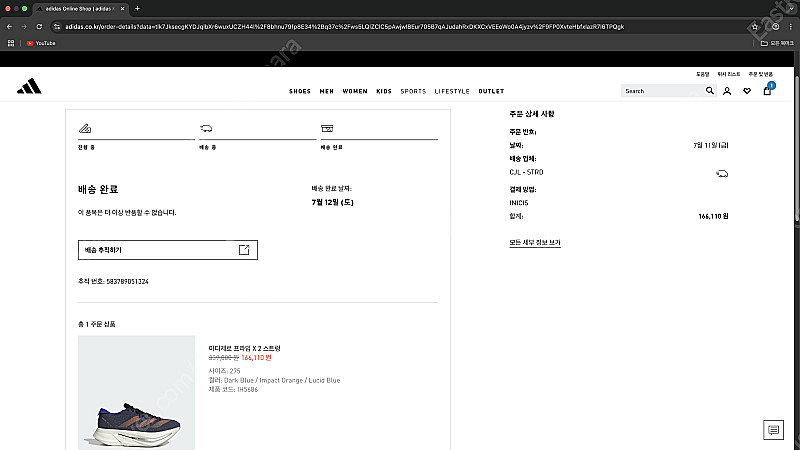Click the 배송 추적하기 tracking button
800x450 pixels.
click(168, 250)
